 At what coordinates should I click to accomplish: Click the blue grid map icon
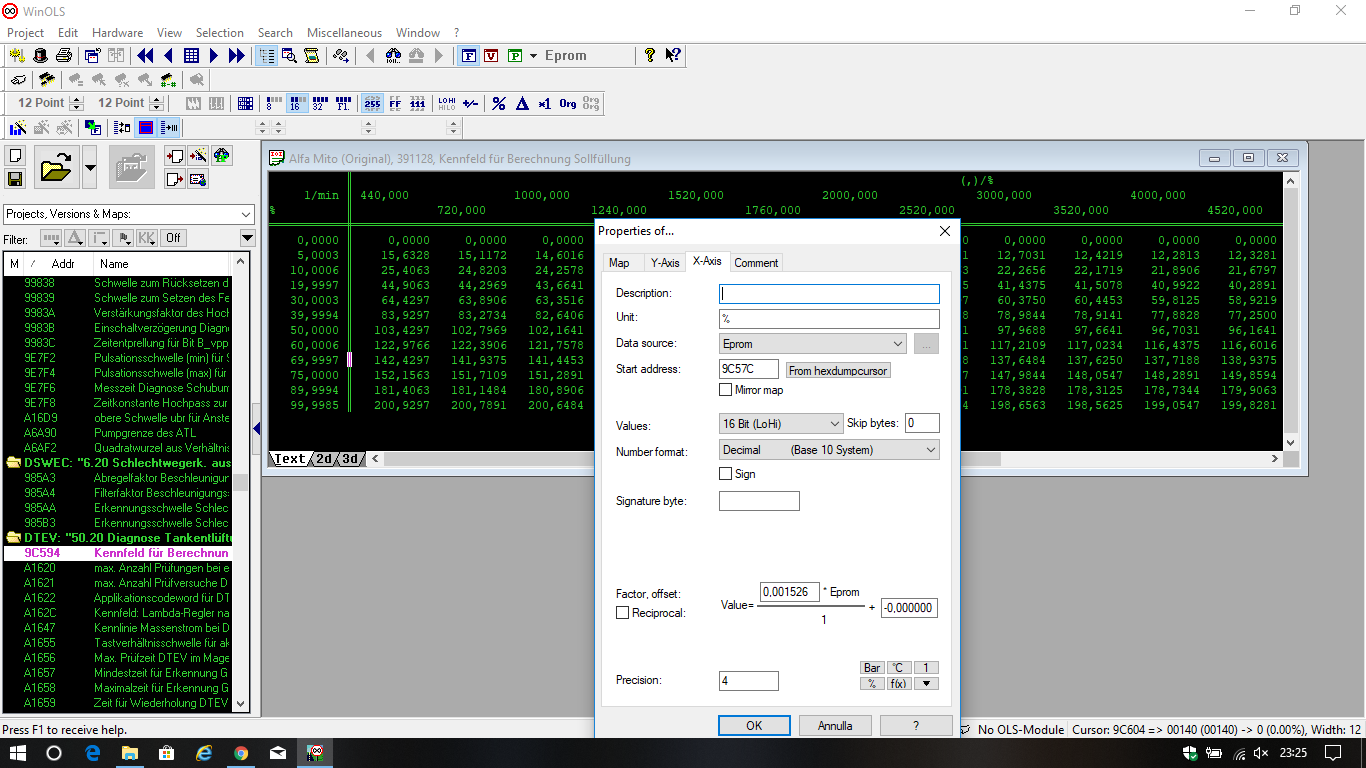click(191, 56)
